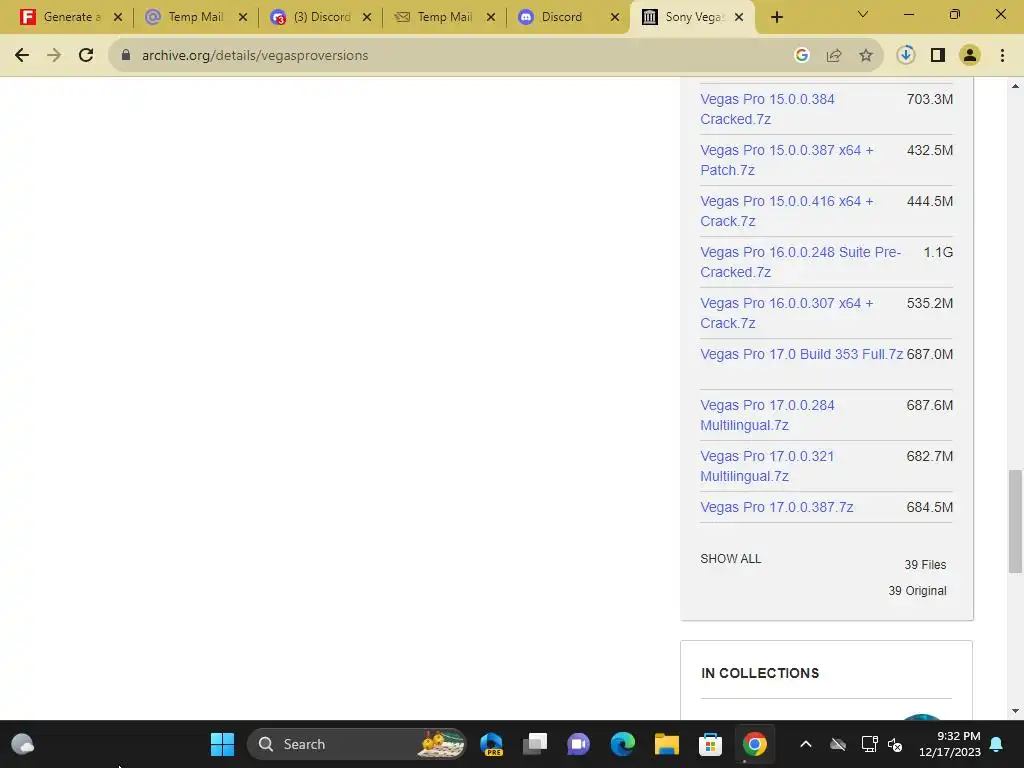Open the Chrome profile avatar

click(x=970, y=56)
